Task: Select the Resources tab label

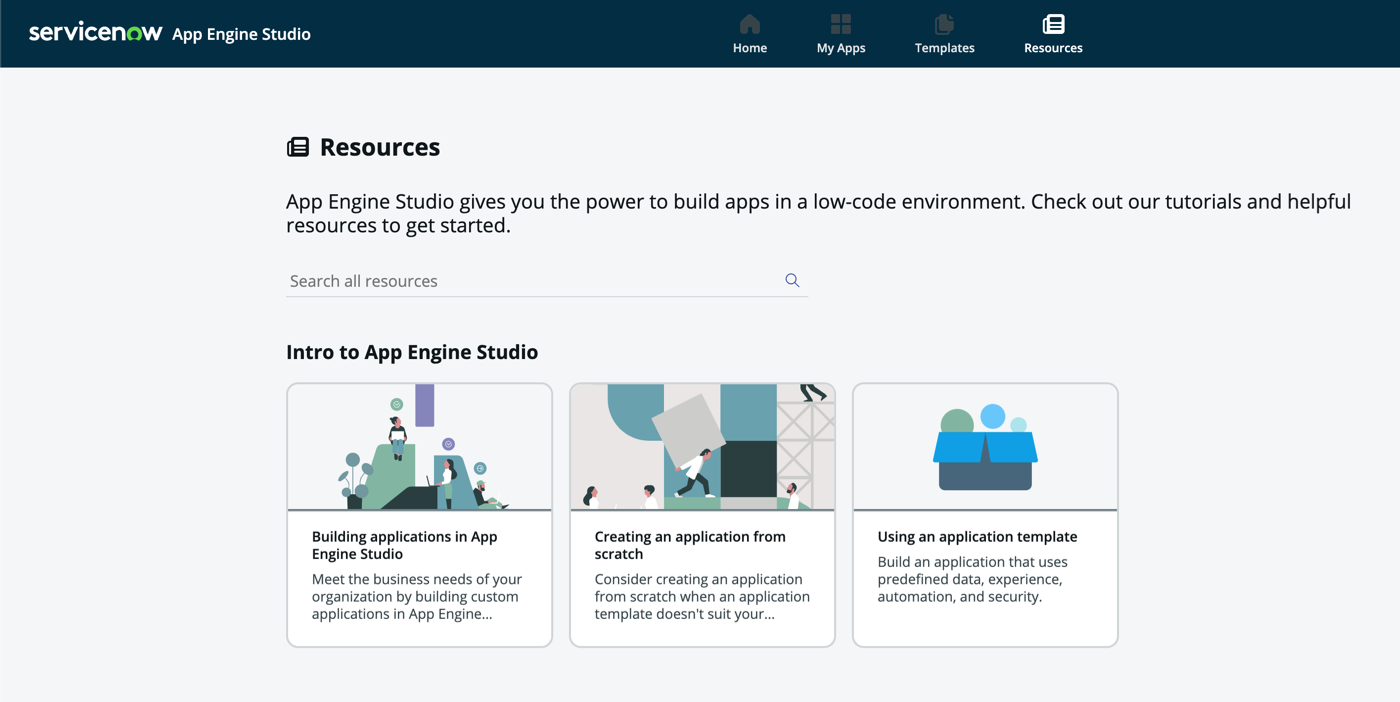Action: [x=1053, y=48]
